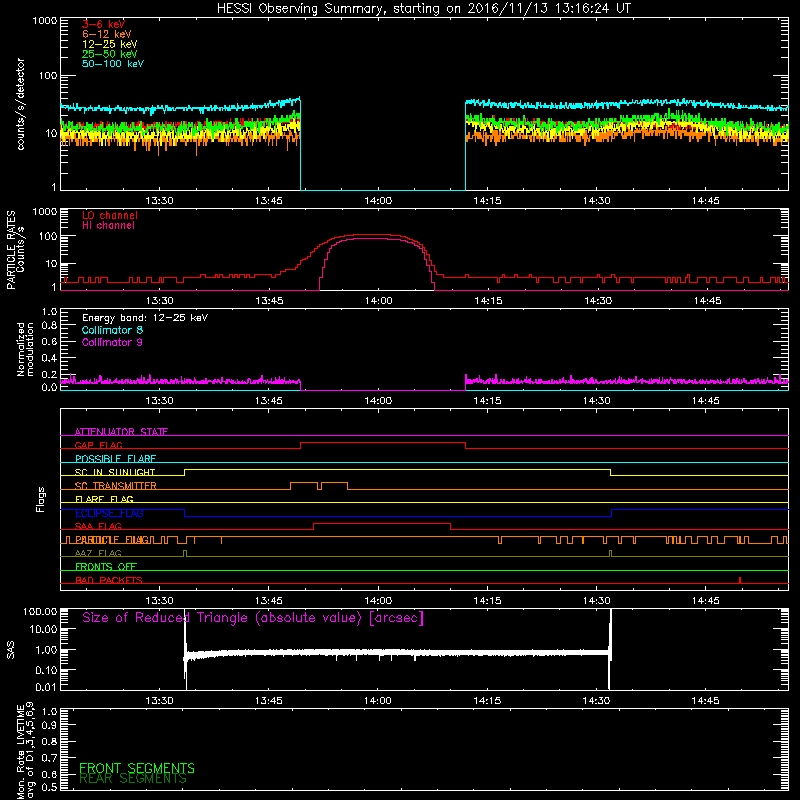Select the '50-100 keV' legend label
This screenshot has width=800, height=800.
point(113,64)
